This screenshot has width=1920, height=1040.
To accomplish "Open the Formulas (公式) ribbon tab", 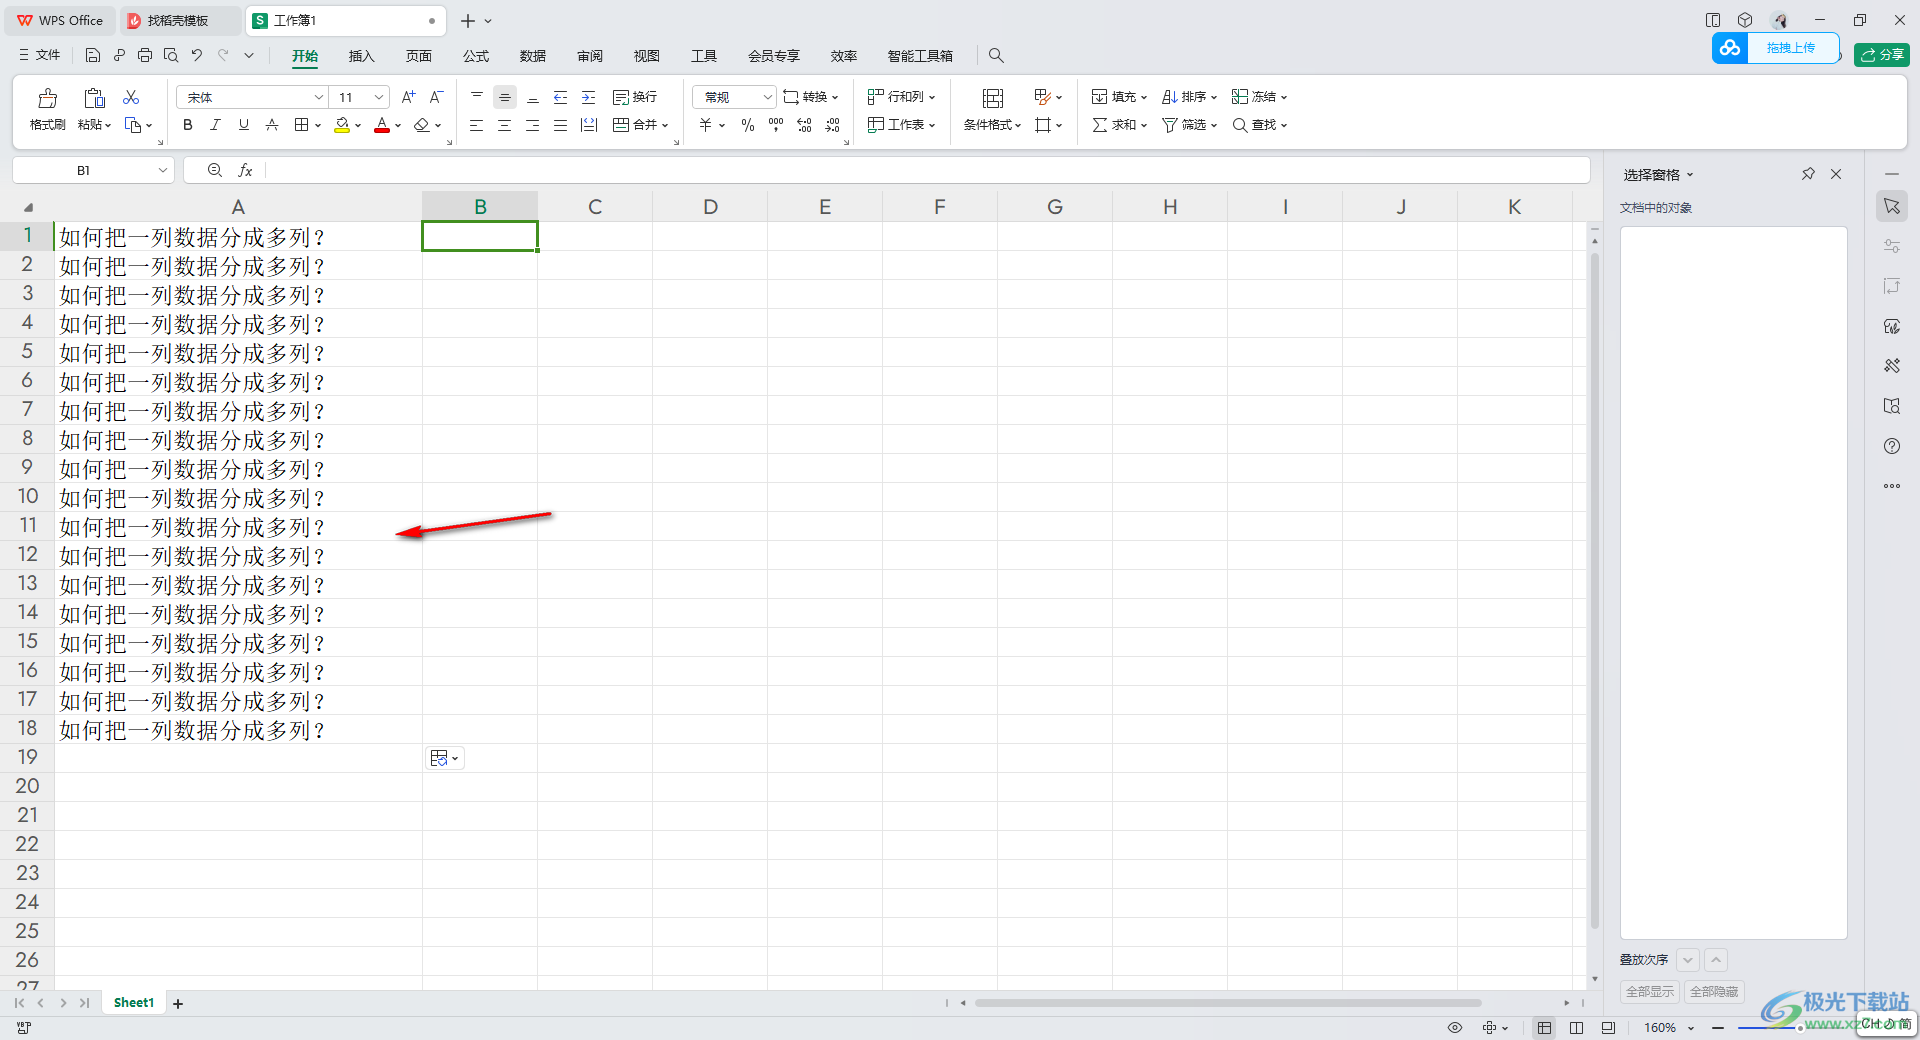I will coord(476,56).
